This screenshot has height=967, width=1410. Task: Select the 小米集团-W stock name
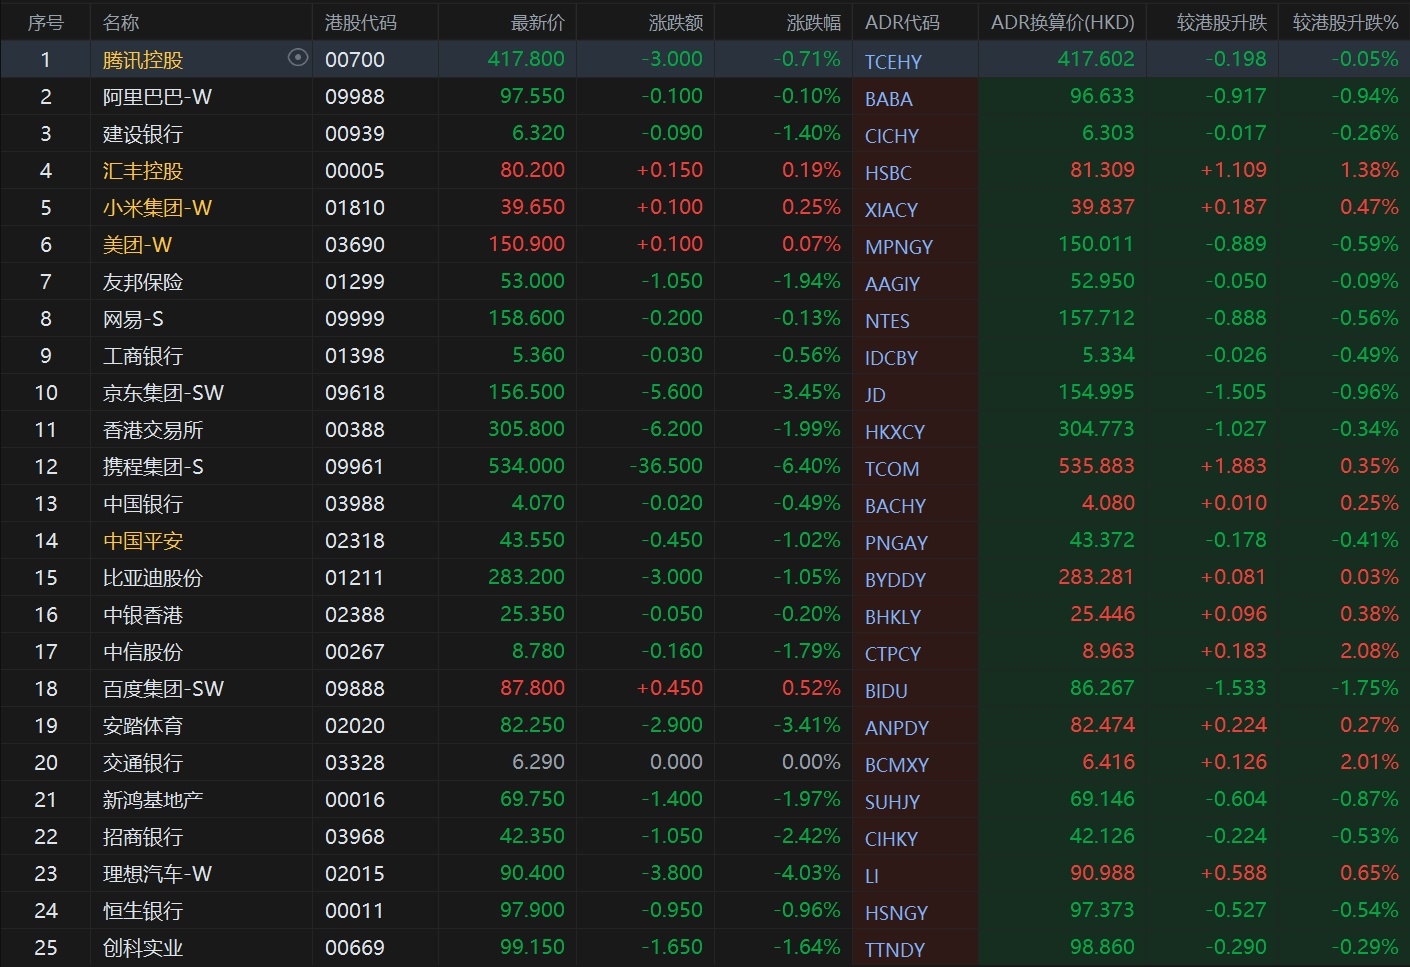click(x=157, y=208)
